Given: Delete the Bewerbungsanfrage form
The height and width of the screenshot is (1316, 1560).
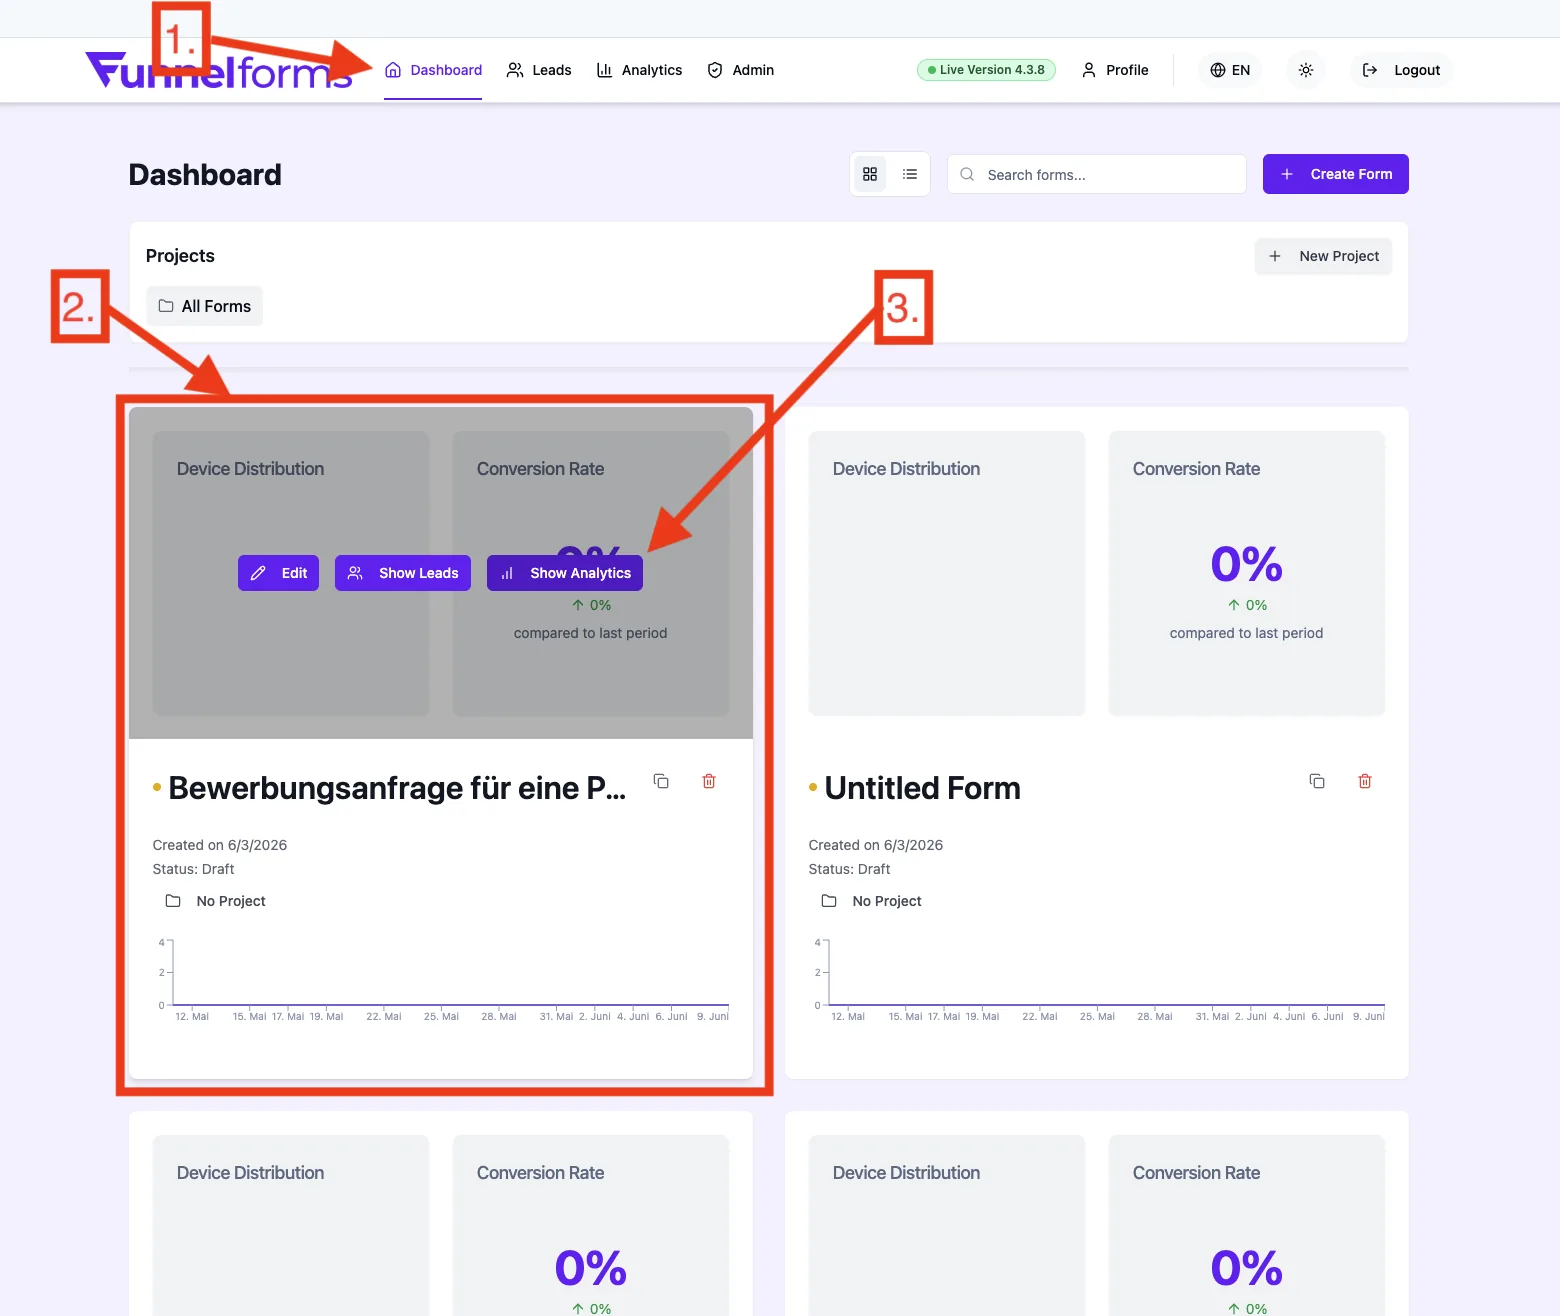Looking at the screenshot, I should (709, 781).
